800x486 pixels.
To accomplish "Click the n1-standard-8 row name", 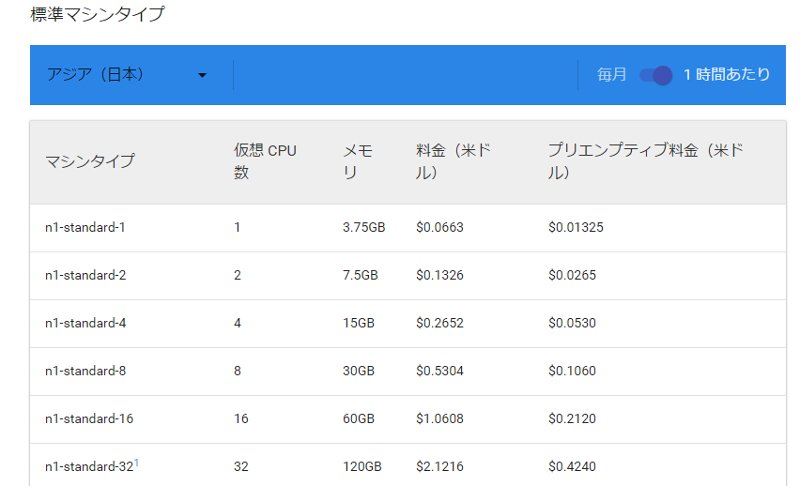I will (85, 371).
